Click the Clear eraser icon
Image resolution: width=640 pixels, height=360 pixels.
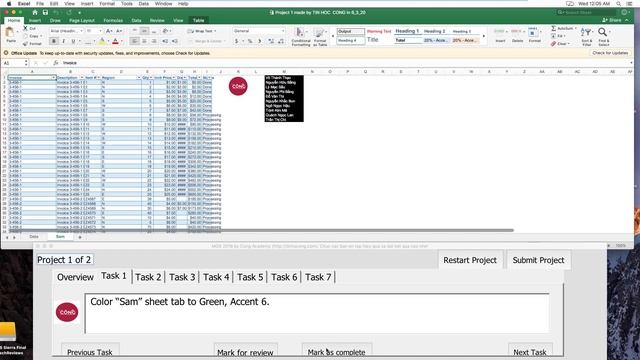tap(554, 43)
